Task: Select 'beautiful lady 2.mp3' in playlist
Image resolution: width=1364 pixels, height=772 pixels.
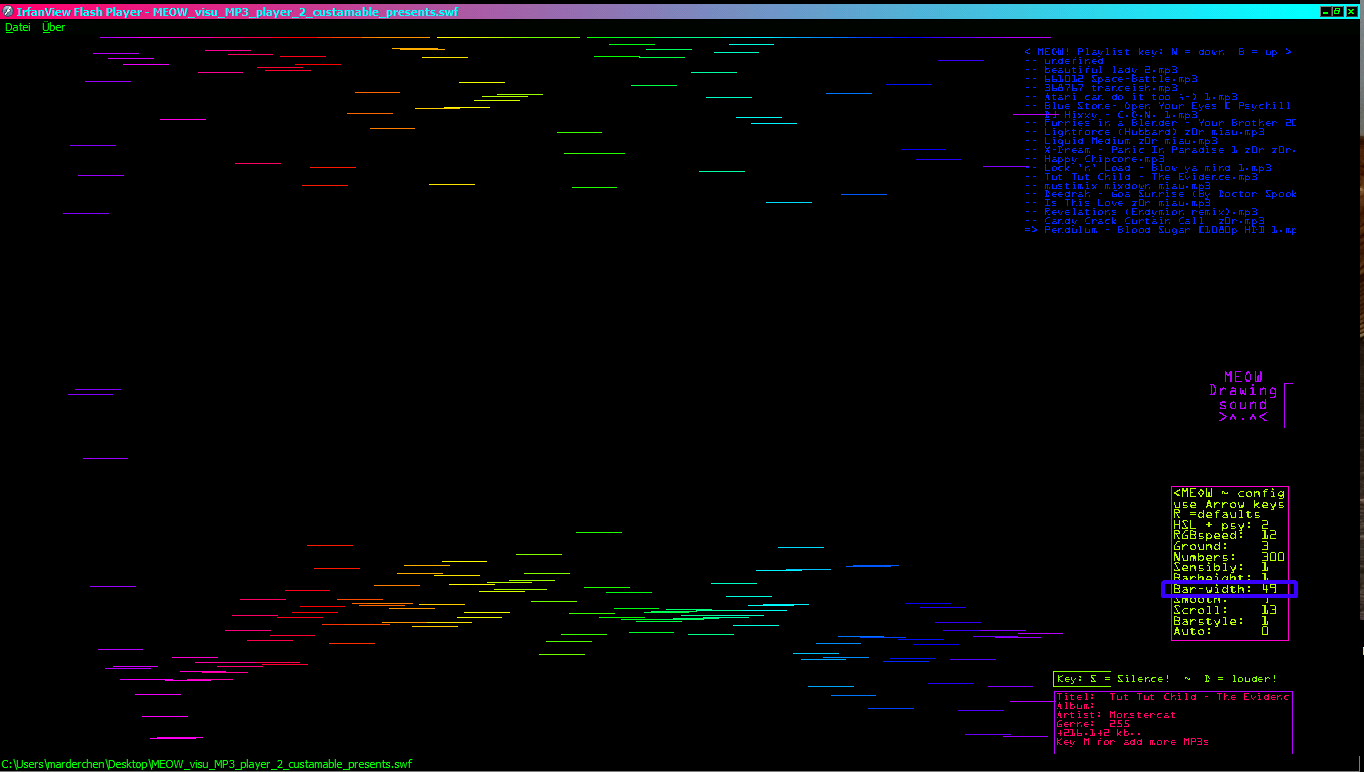Action: [x=1101, y=70]
